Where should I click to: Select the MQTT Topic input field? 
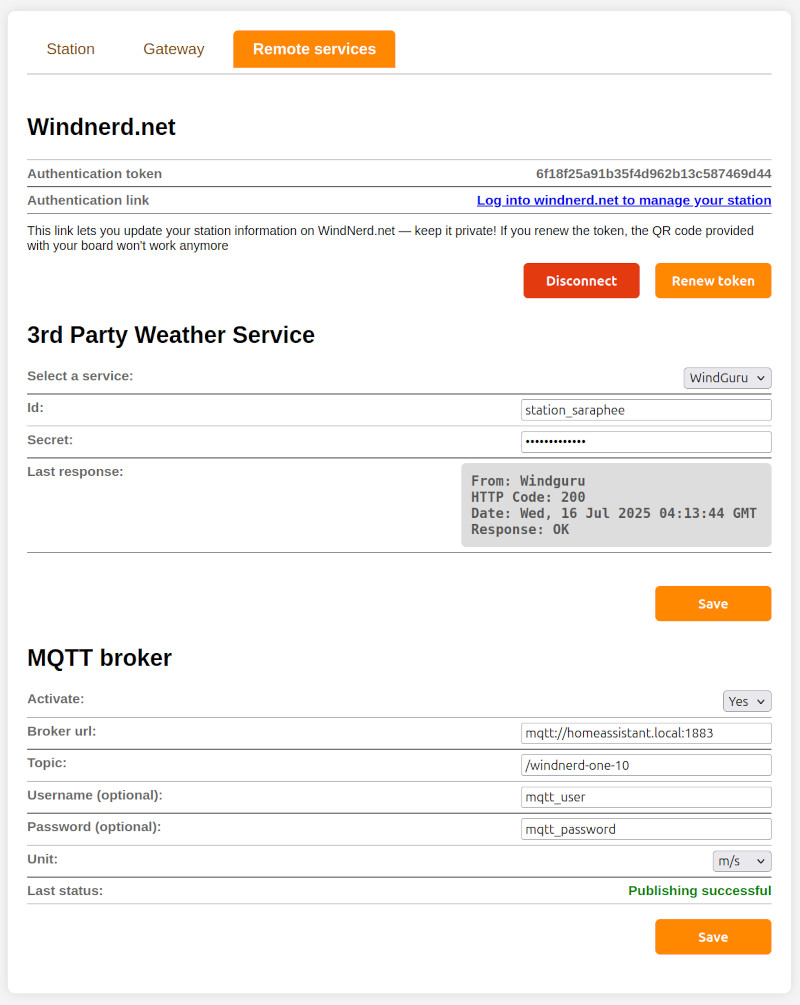pyautogui.click(x=646, y=765)
